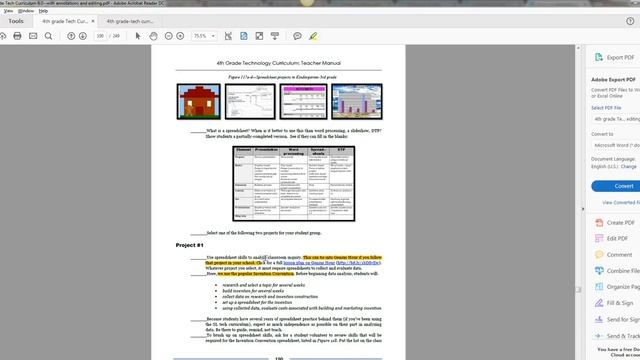The height and width of the screenshot is (360, 640).
Task: Activate the Hand pan tool
Action: pyautogui.click(x=153, y=36)
